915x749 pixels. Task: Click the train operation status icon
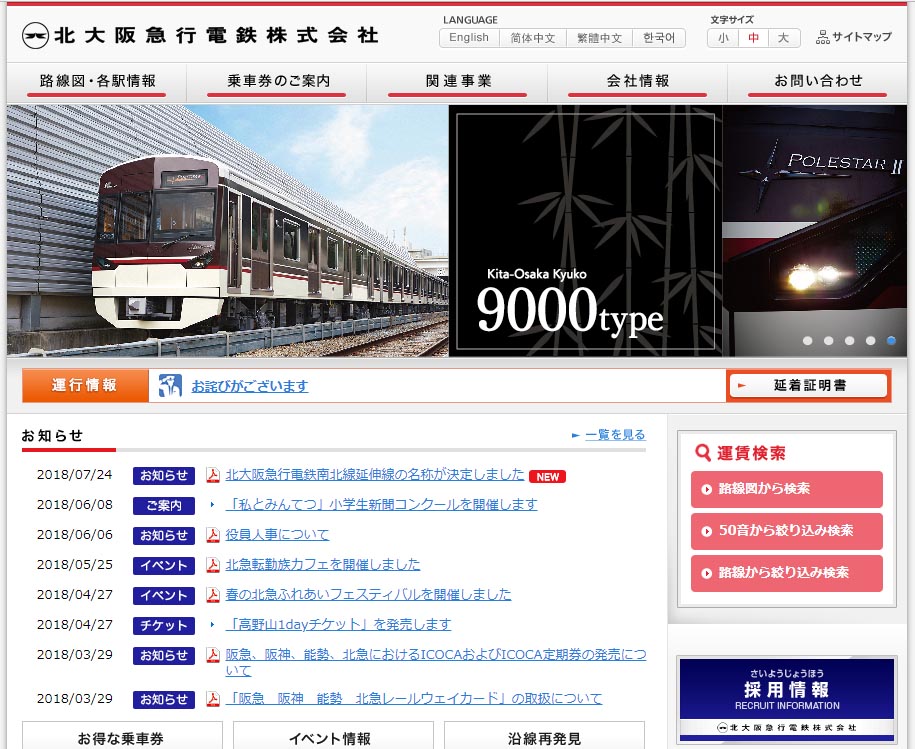point(170,385)
